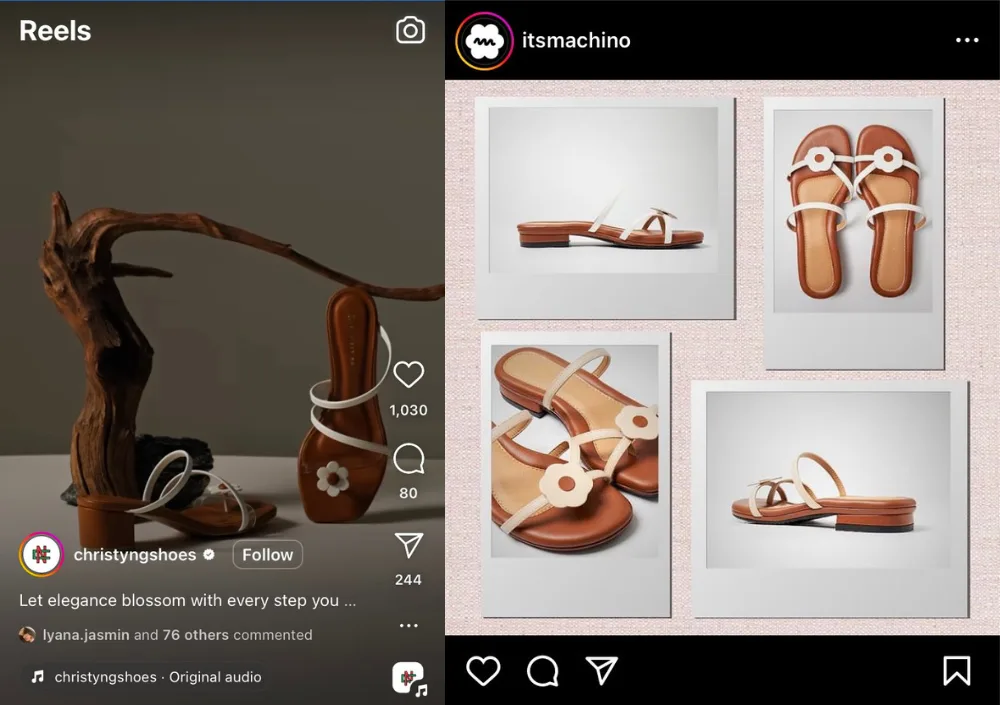
Task: Open christyngshoes Original audio track
Action: point(157,677)
